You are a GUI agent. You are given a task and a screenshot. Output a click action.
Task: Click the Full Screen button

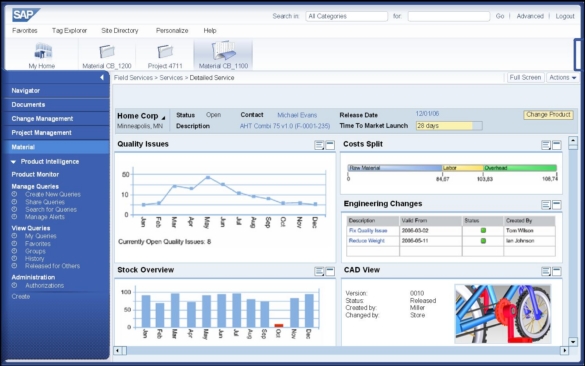525,78
